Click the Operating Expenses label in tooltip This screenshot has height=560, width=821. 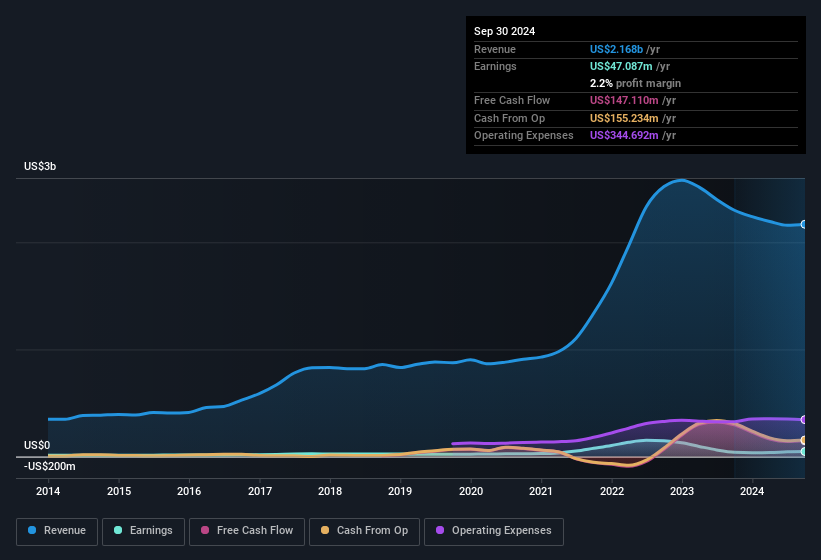pos(524,136)
